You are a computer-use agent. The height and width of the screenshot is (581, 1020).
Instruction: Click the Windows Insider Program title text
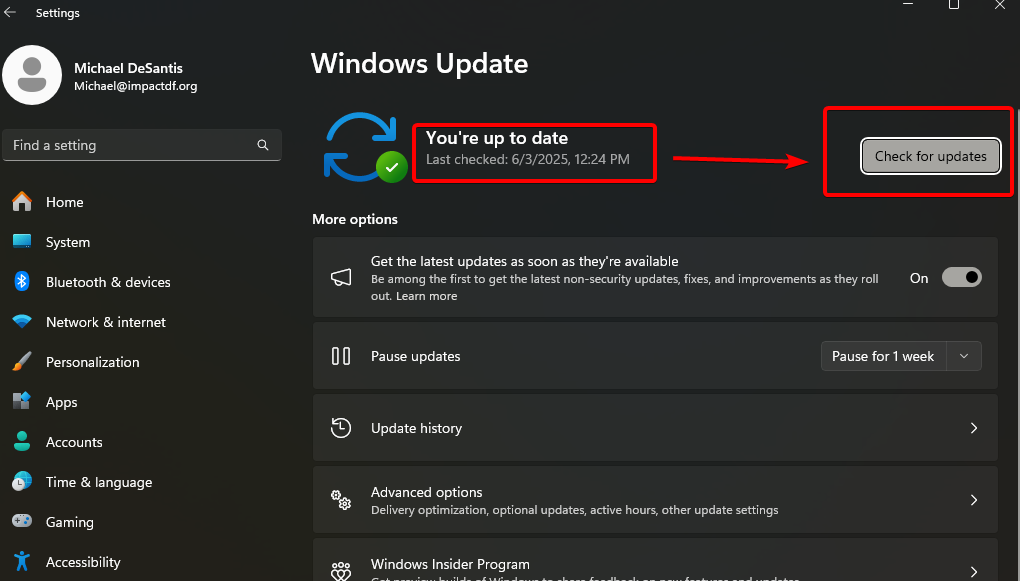click(x=450, y=564)
